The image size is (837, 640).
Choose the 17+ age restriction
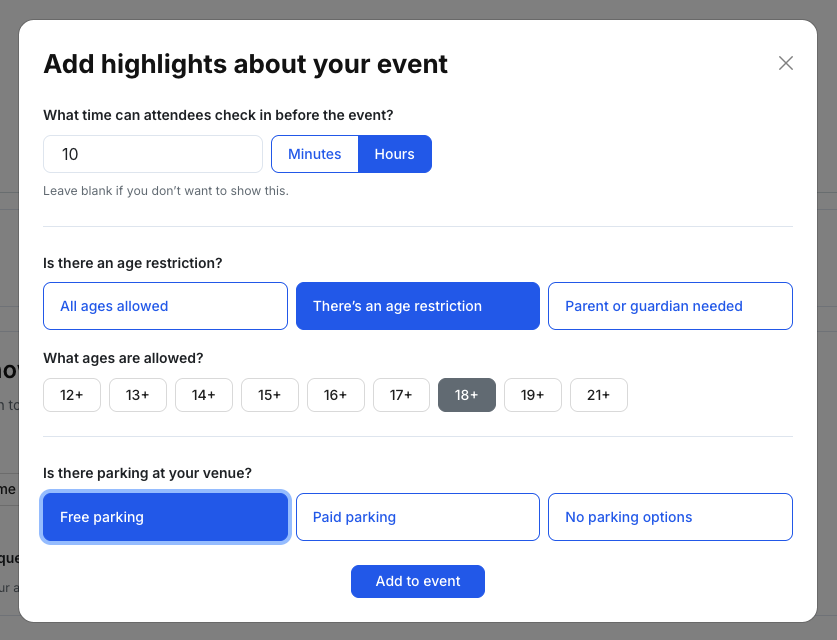pyautogui.click(x=401, y=395)
